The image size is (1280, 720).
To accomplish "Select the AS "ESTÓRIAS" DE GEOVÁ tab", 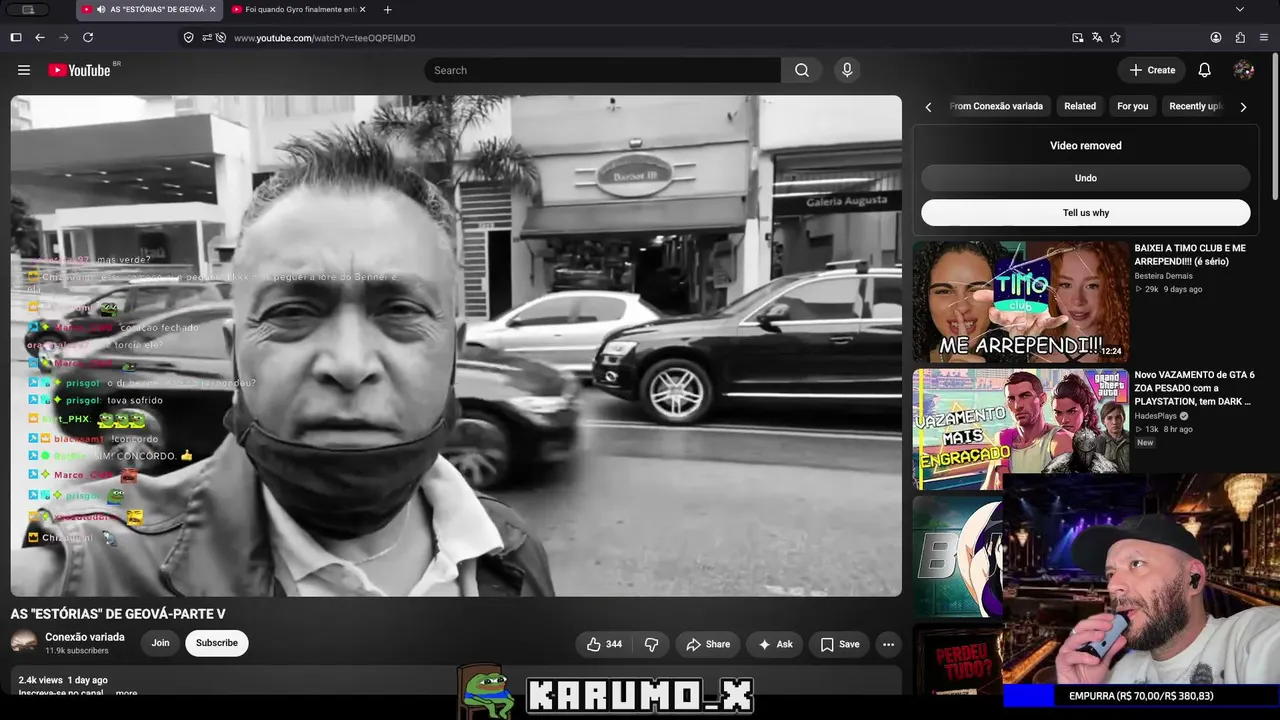I will [149, 10].
